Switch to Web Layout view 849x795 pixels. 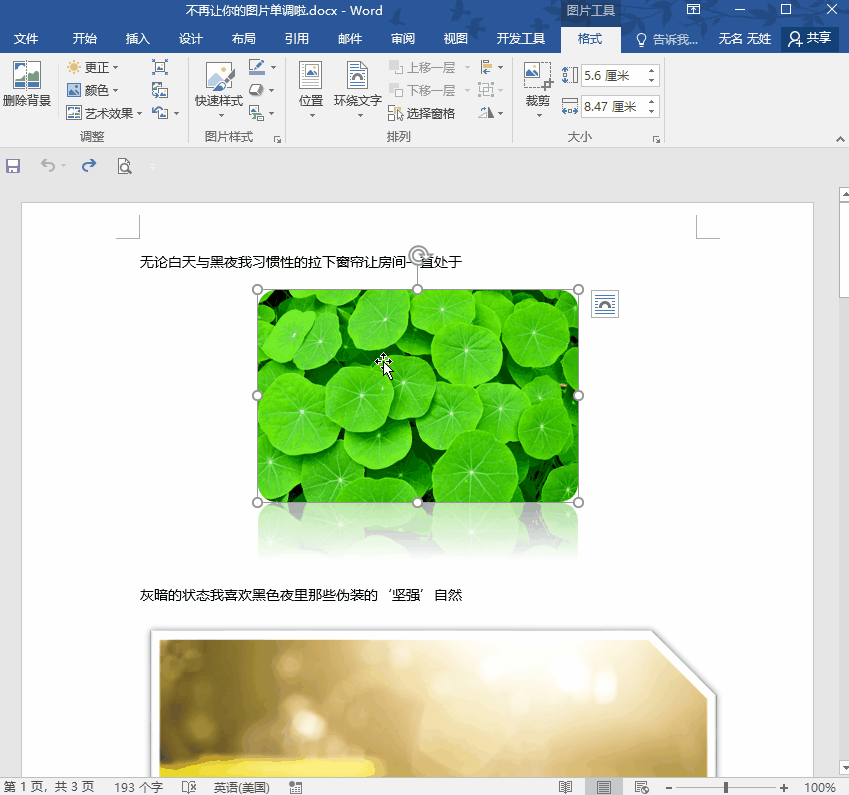[x=642, y=787]
